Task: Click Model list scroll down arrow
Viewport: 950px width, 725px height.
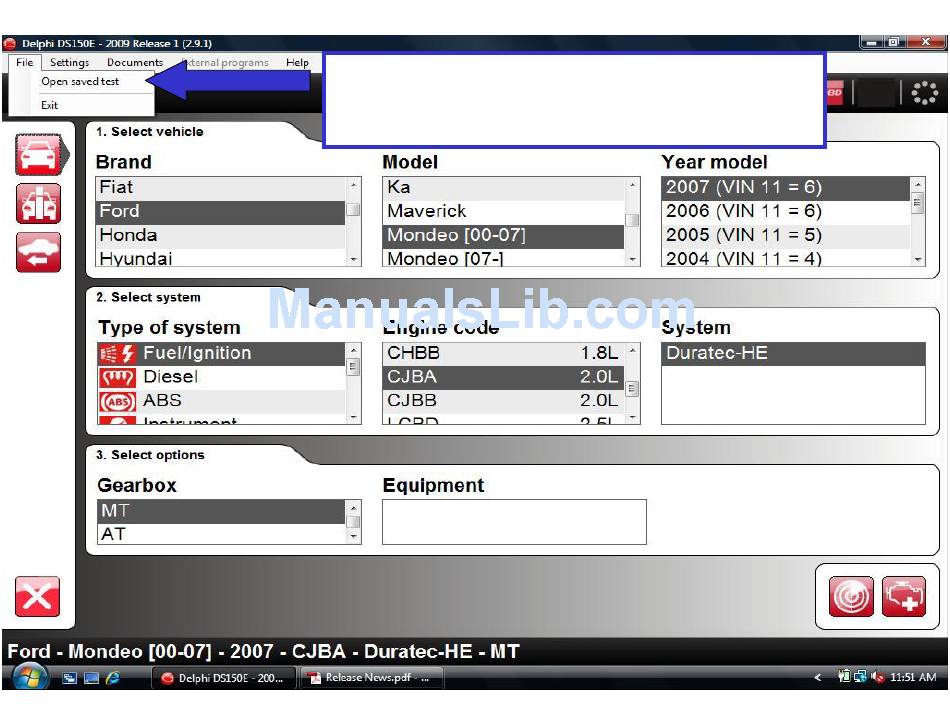Action: (x=632, y=259)
